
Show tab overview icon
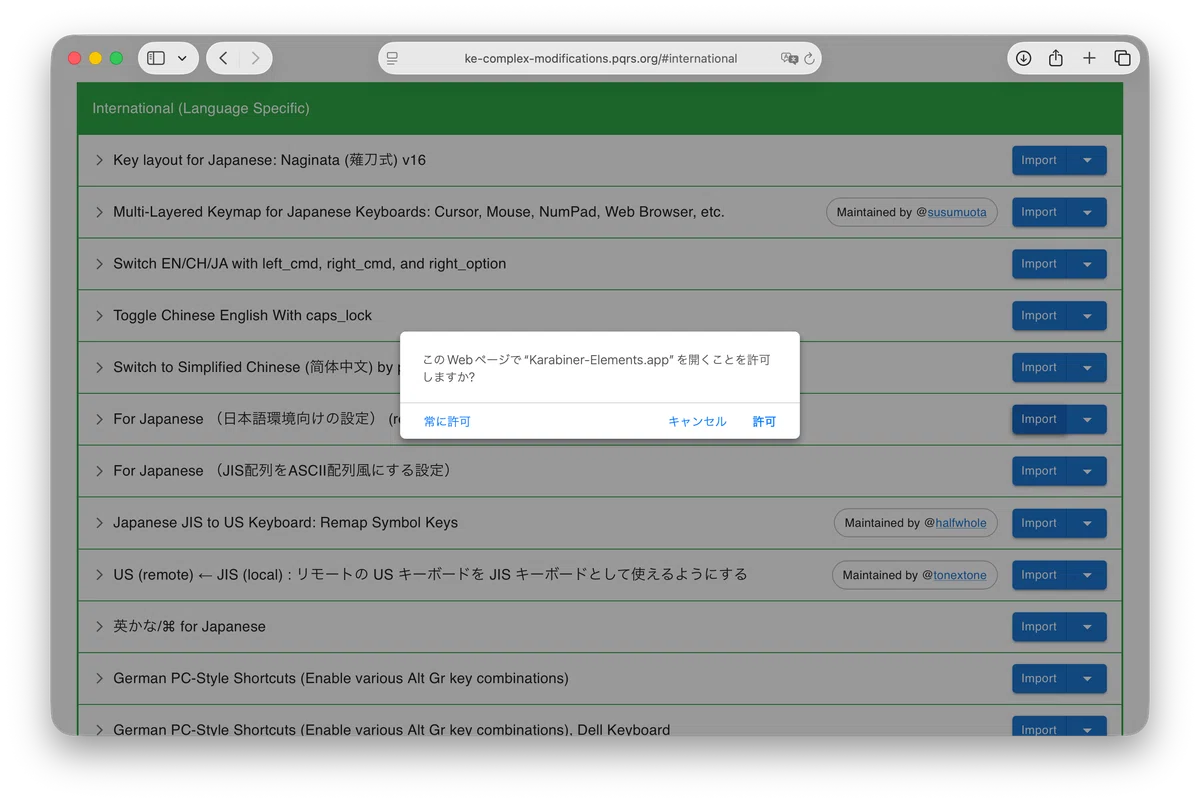coord(1122,58)
